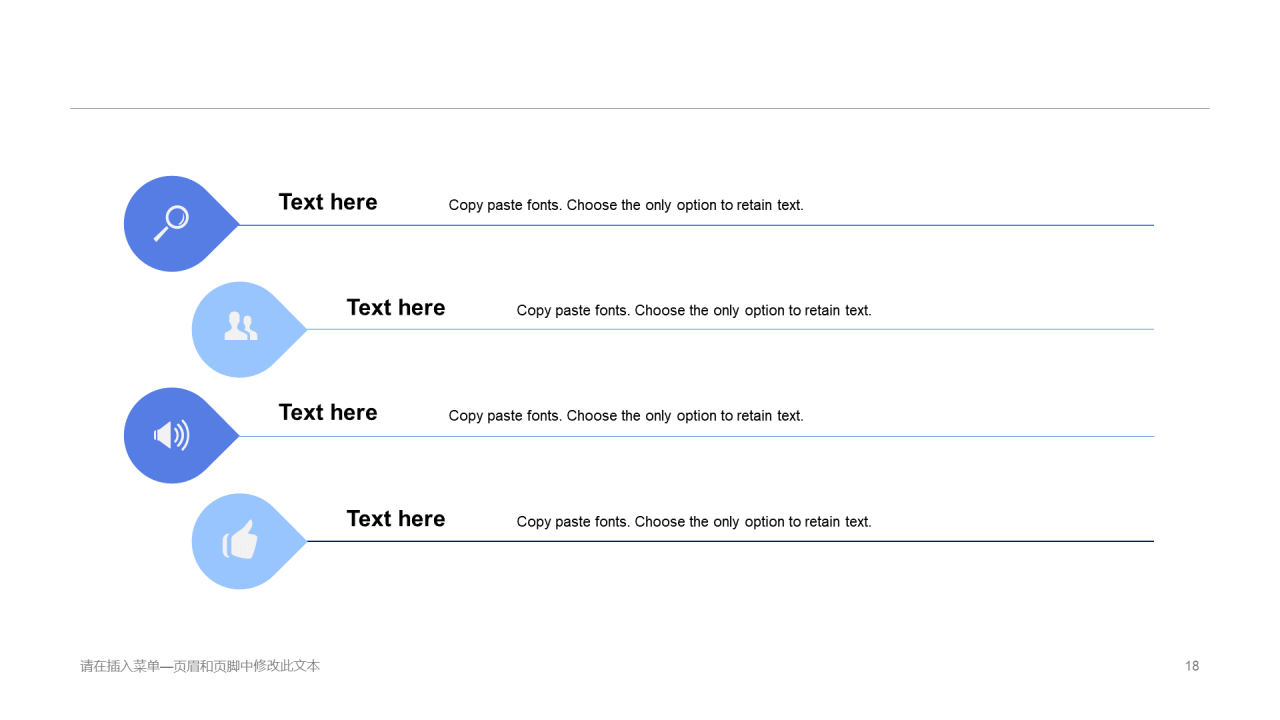Select the thumbs-up icon
The height and width of the screenshot is (720, 1280).
[x=240, y=539]
